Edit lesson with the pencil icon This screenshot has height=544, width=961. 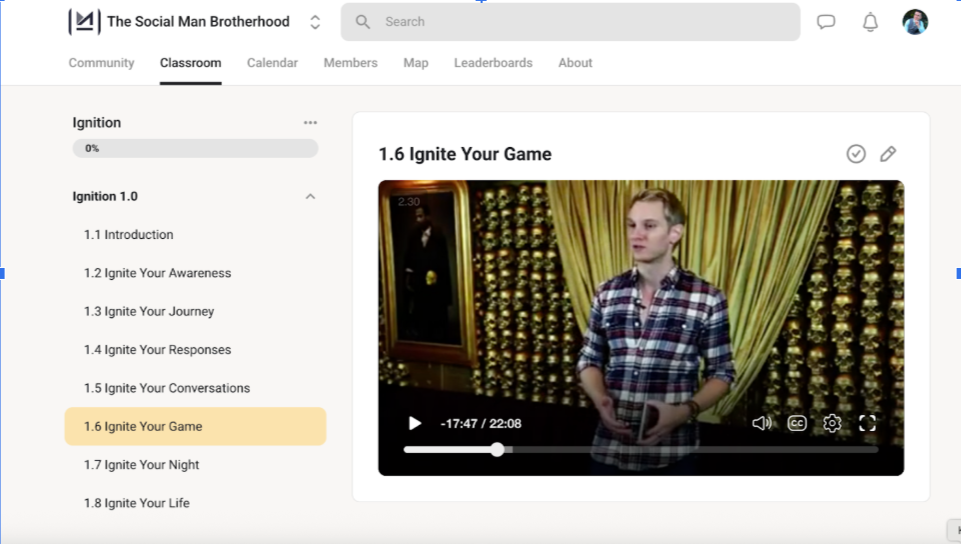click(x=888, y=154)
